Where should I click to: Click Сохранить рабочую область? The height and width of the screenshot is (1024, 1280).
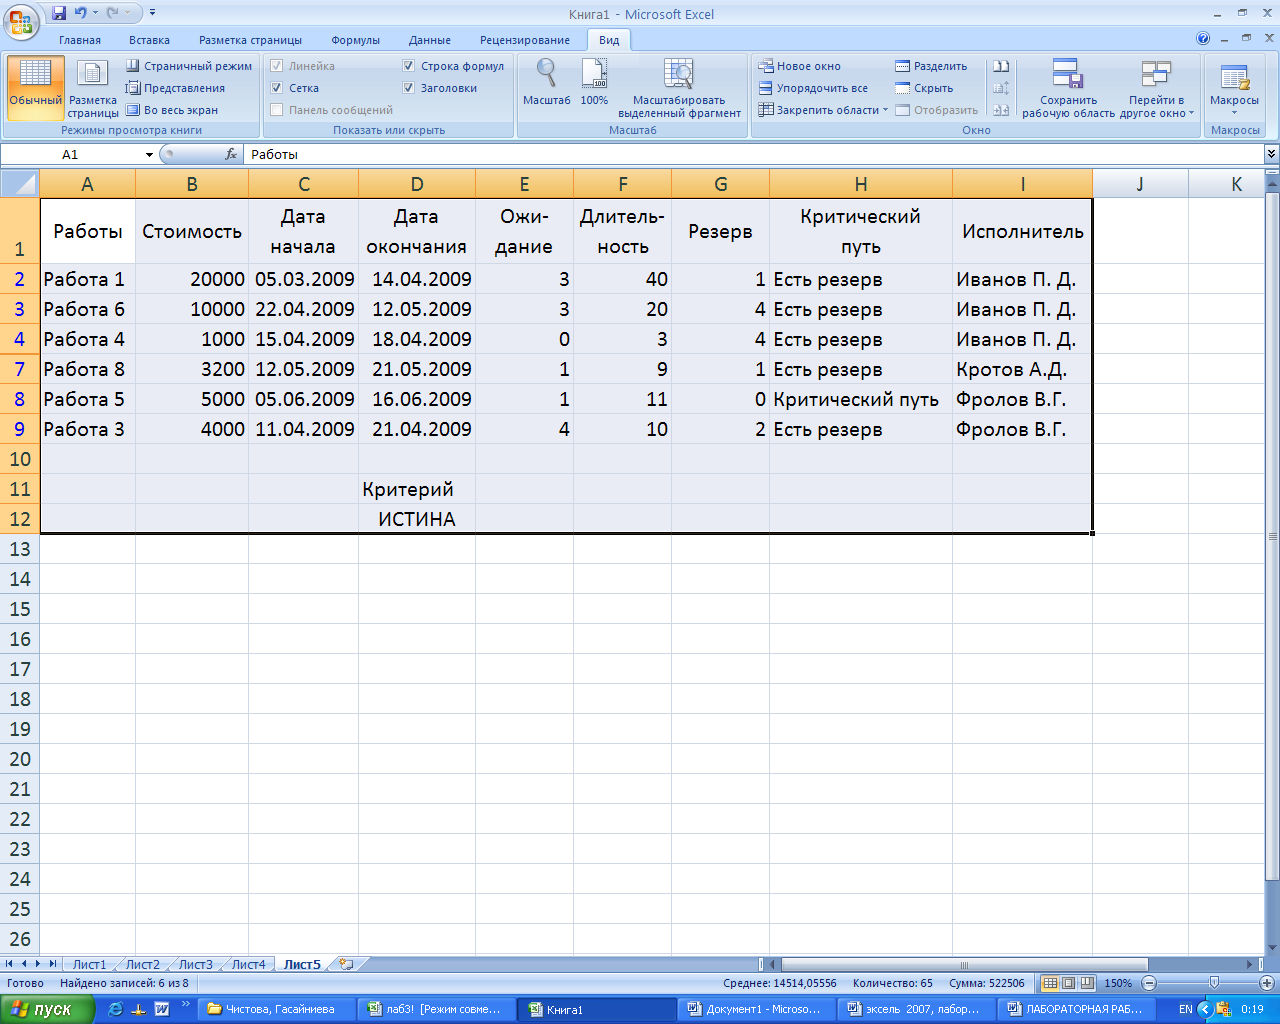coord(1068,88)
